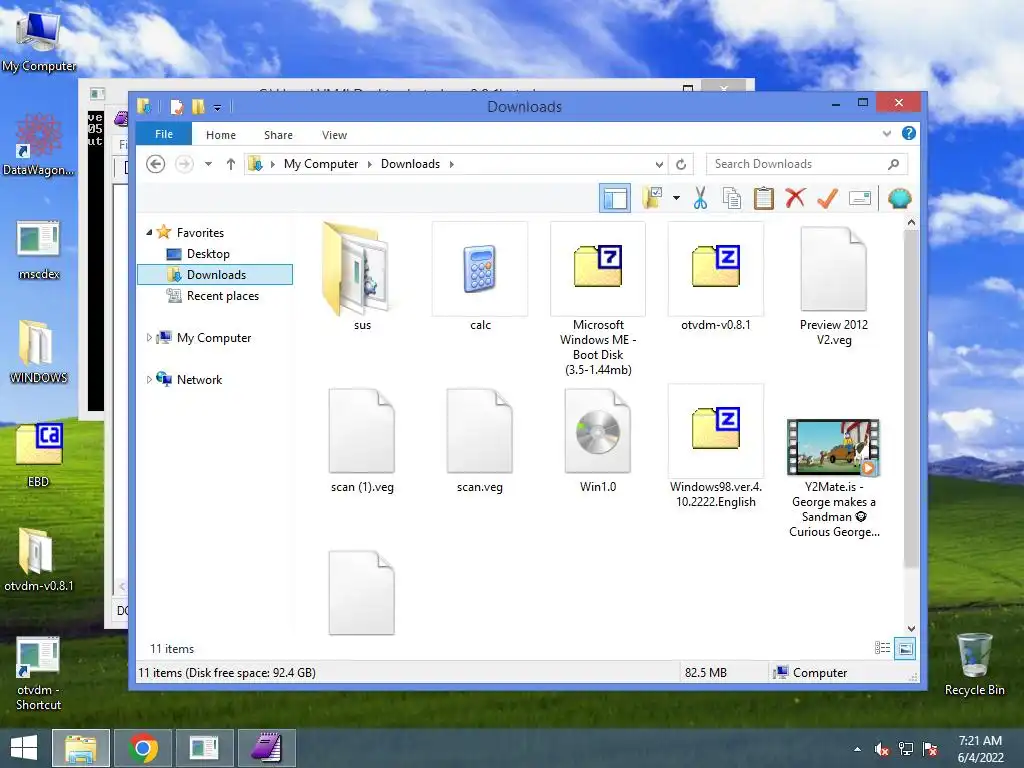Select Desktop in Favorites
Screen dimensions: 1024x768
pos(208,253)
